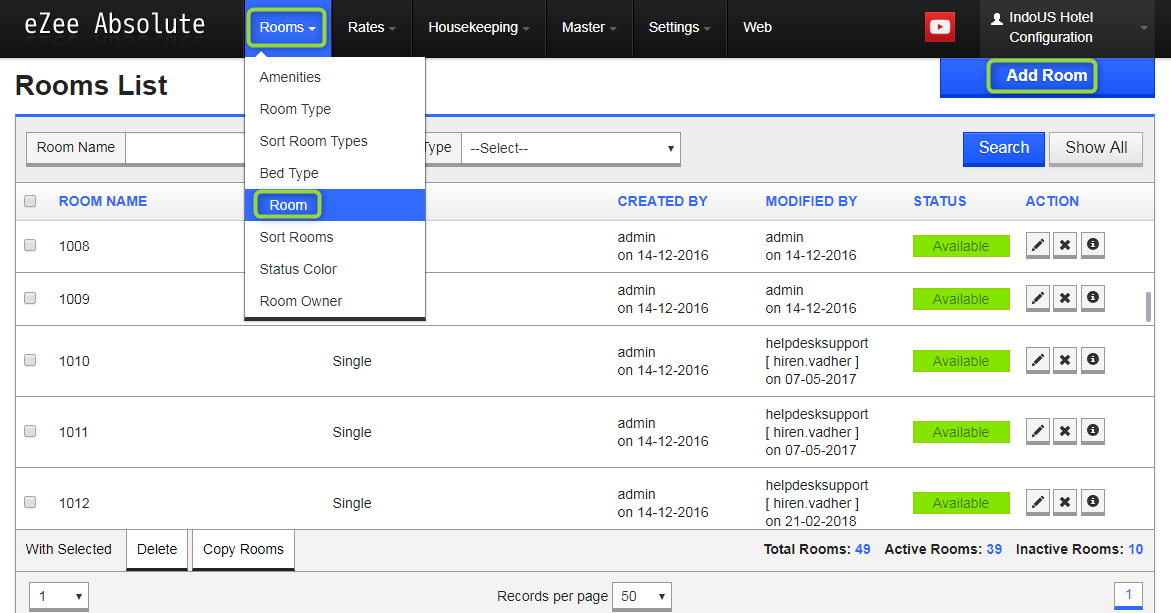Delete room 1010 with X icon
Image resolution: width=1171 pixels, height=613 pixels.
[1065, 360]
